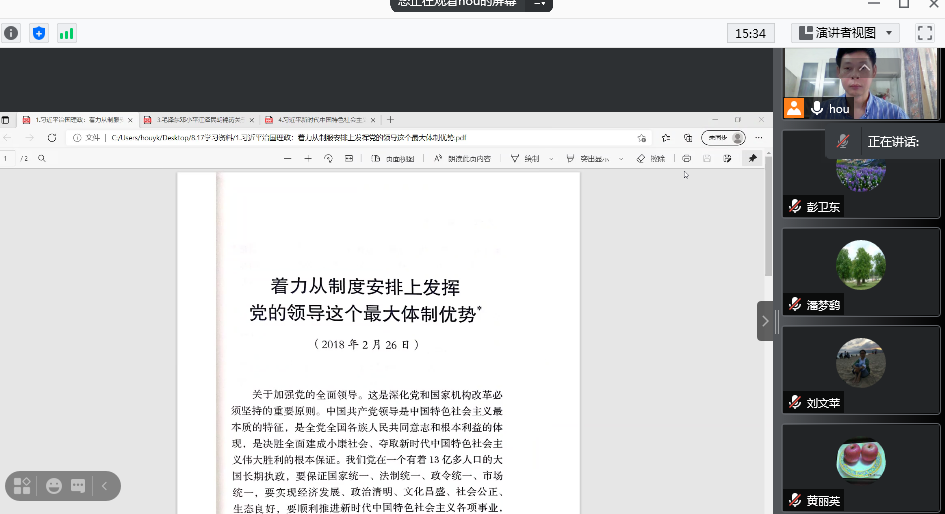Image resolution: width=945 pixels, height=514 pixels.
Task: Check the green network signal icon
Action: (67, 33)
